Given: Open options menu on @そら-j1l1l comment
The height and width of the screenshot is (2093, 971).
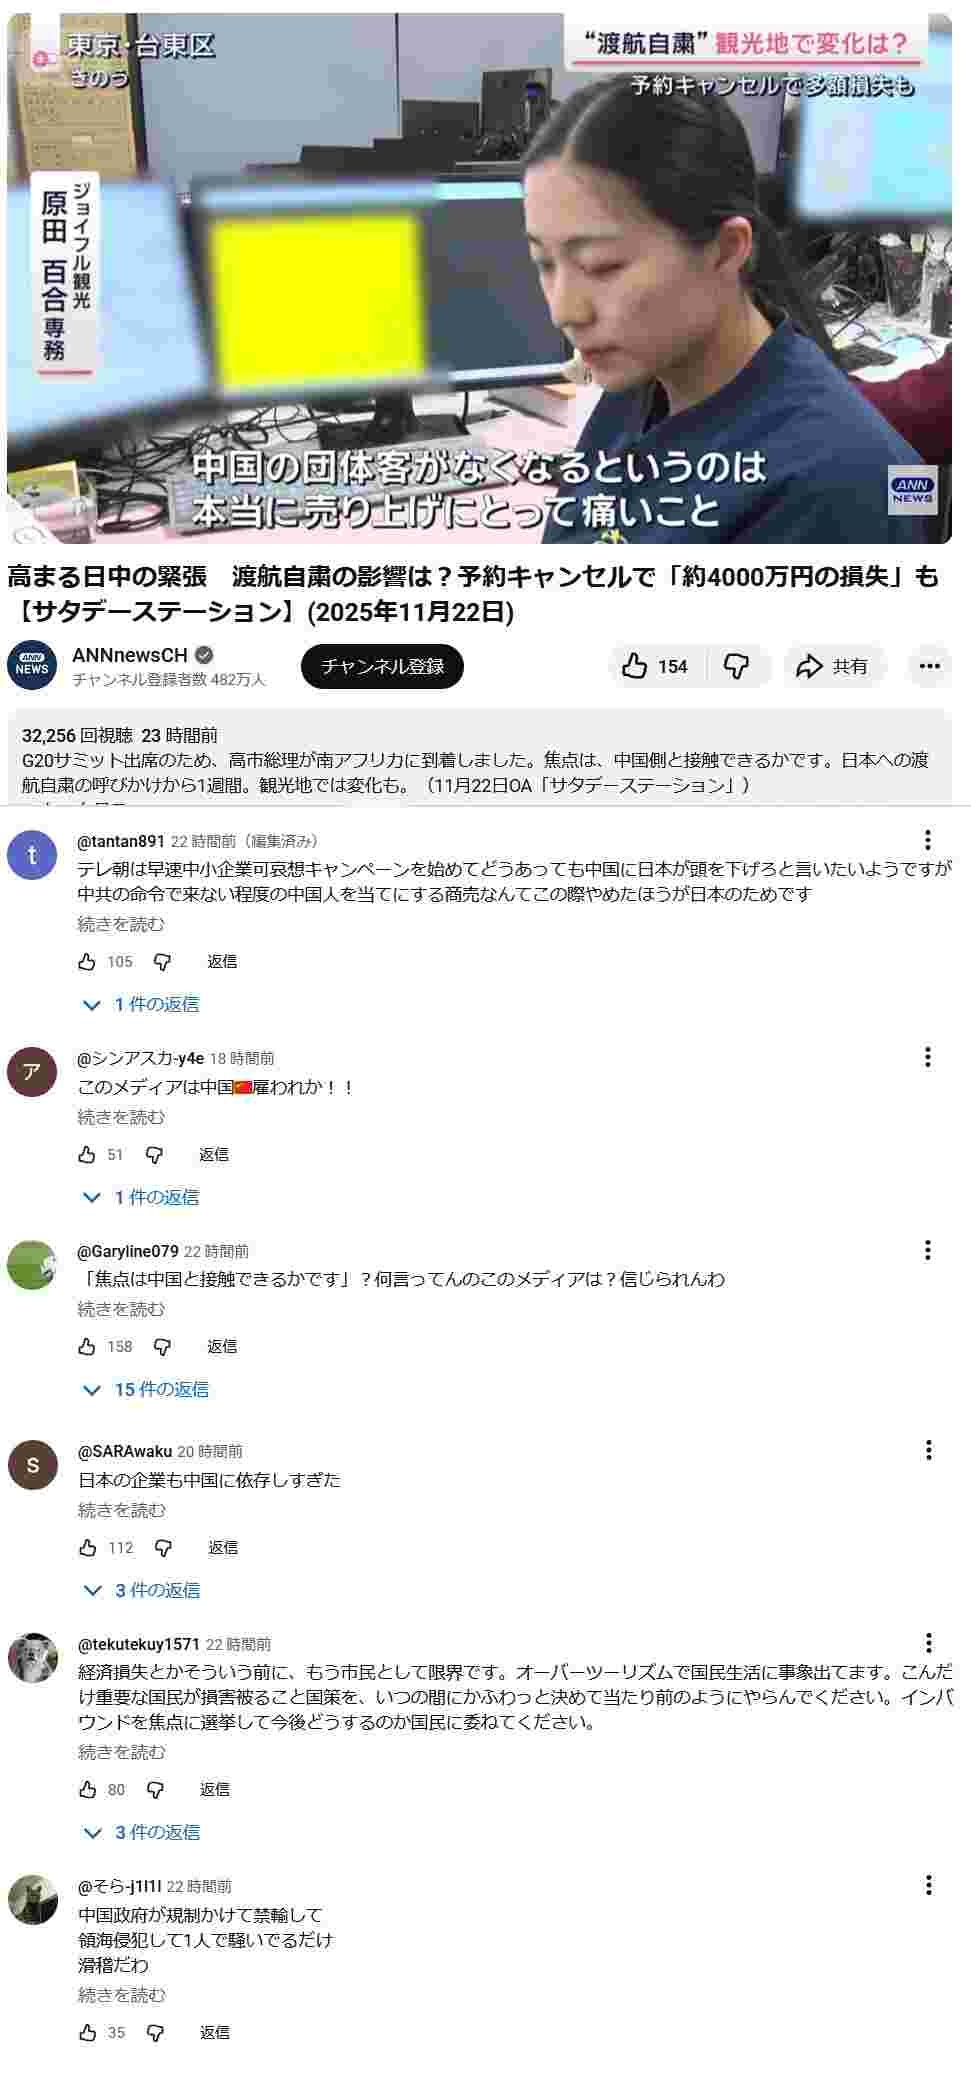Looking at the screenshot, I should [928, 1885].
